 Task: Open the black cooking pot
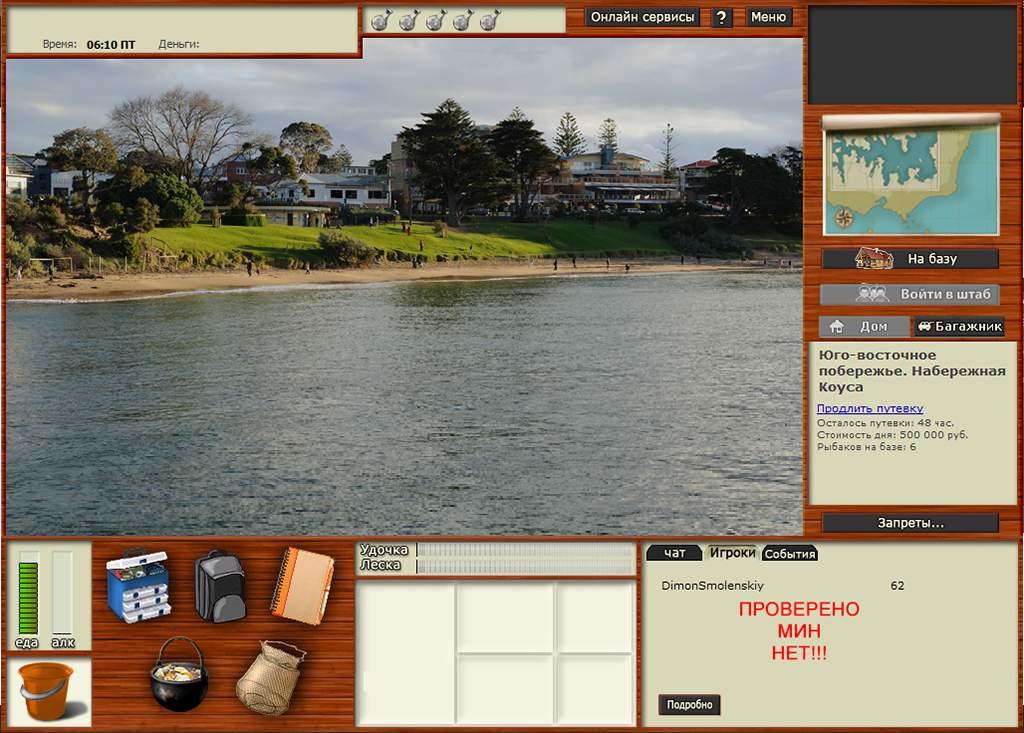179,674
